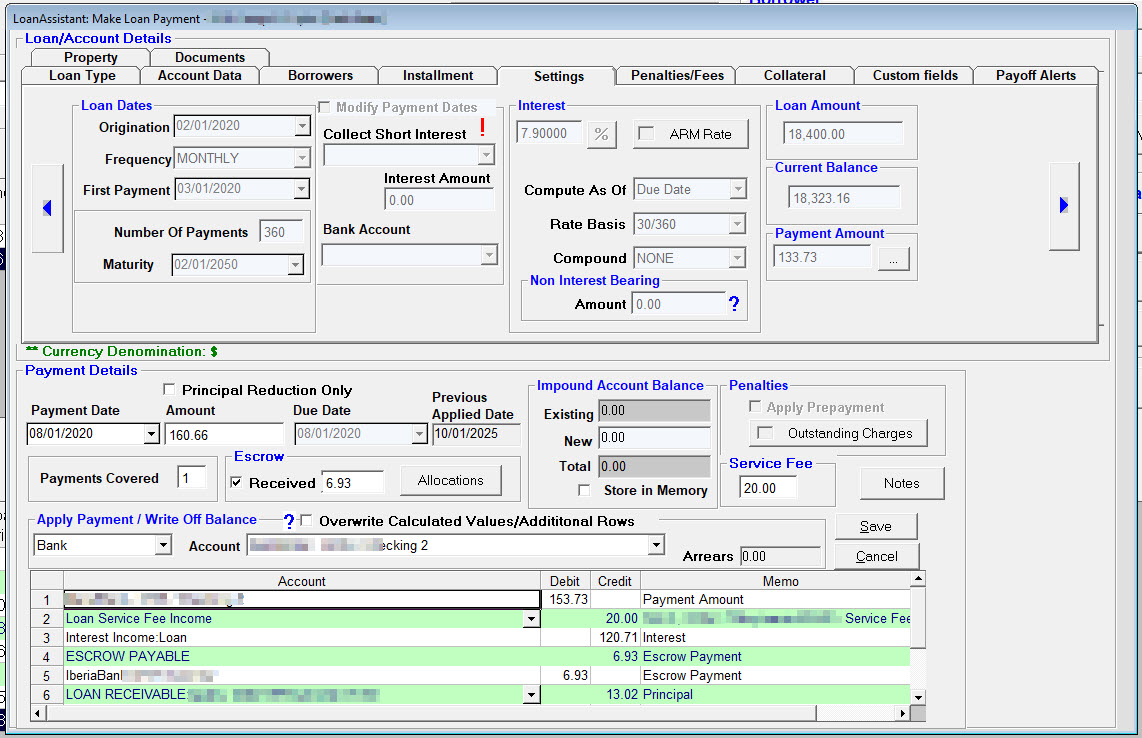Open the Rate Basis dropdown
This screenshot has height=738, width=1142.
[735, 223]
